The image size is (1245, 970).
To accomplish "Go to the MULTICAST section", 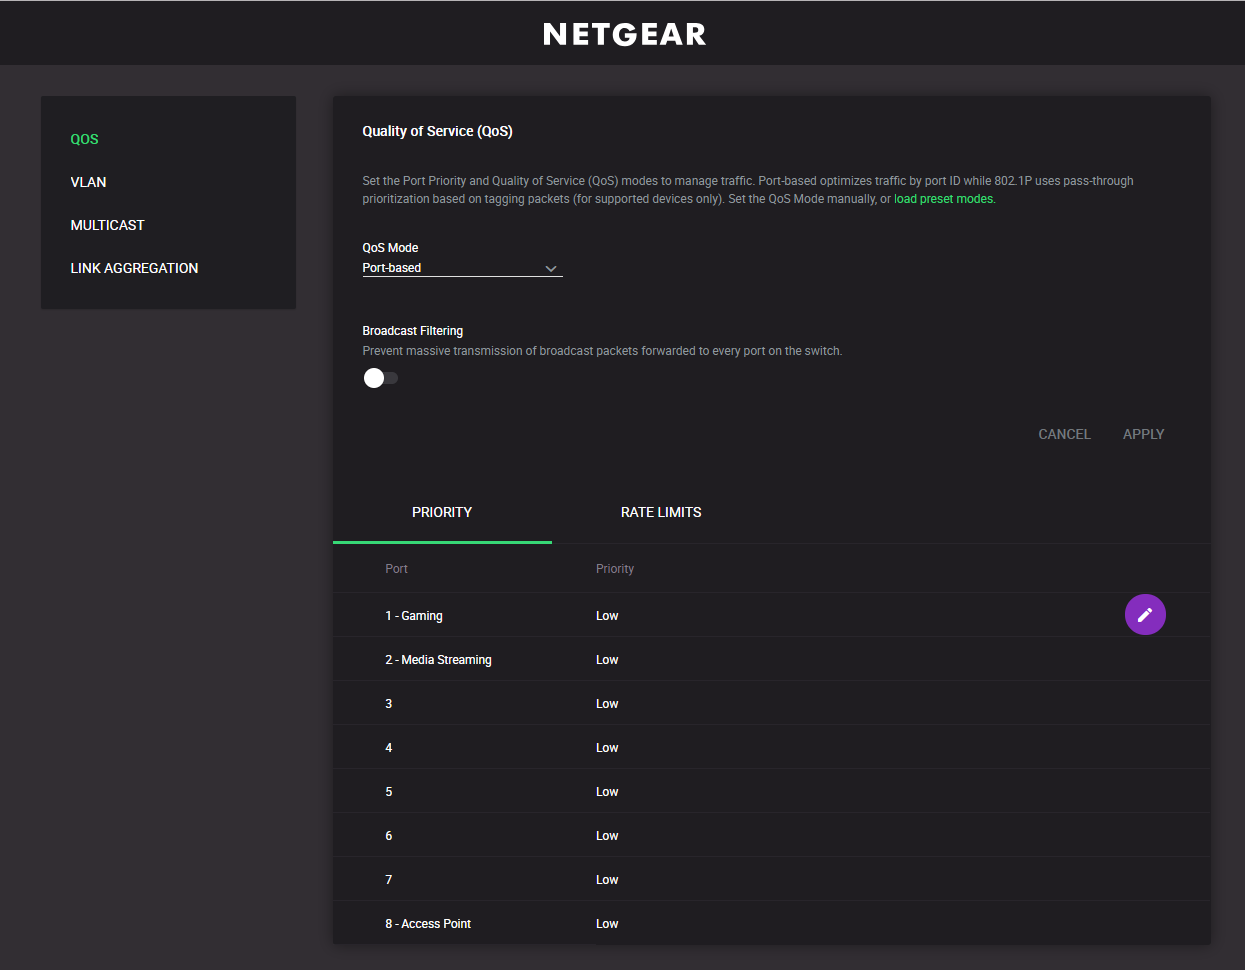I will point(107,225).
